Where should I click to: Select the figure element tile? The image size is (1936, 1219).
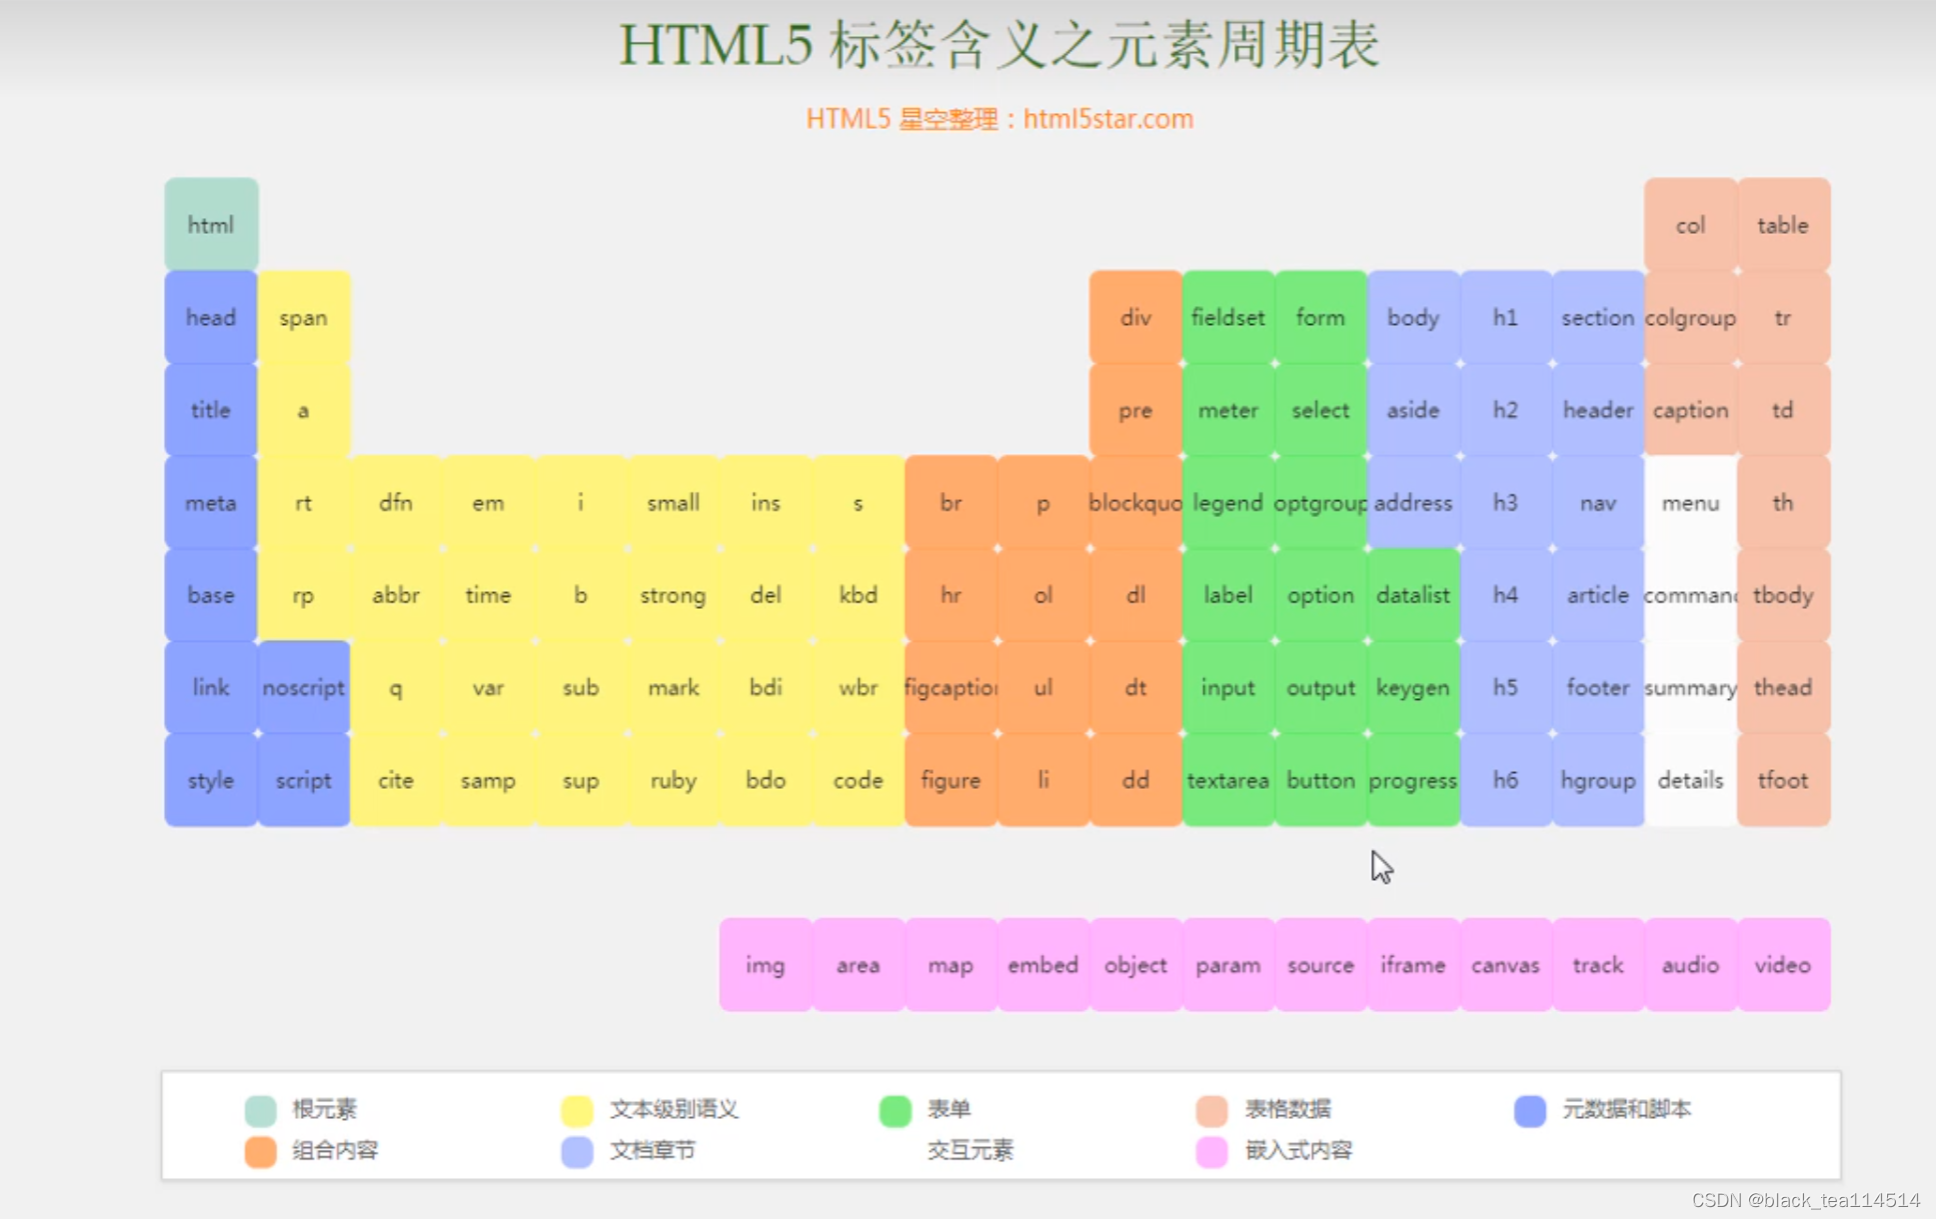pyautogui.click(x=950, y=780)
